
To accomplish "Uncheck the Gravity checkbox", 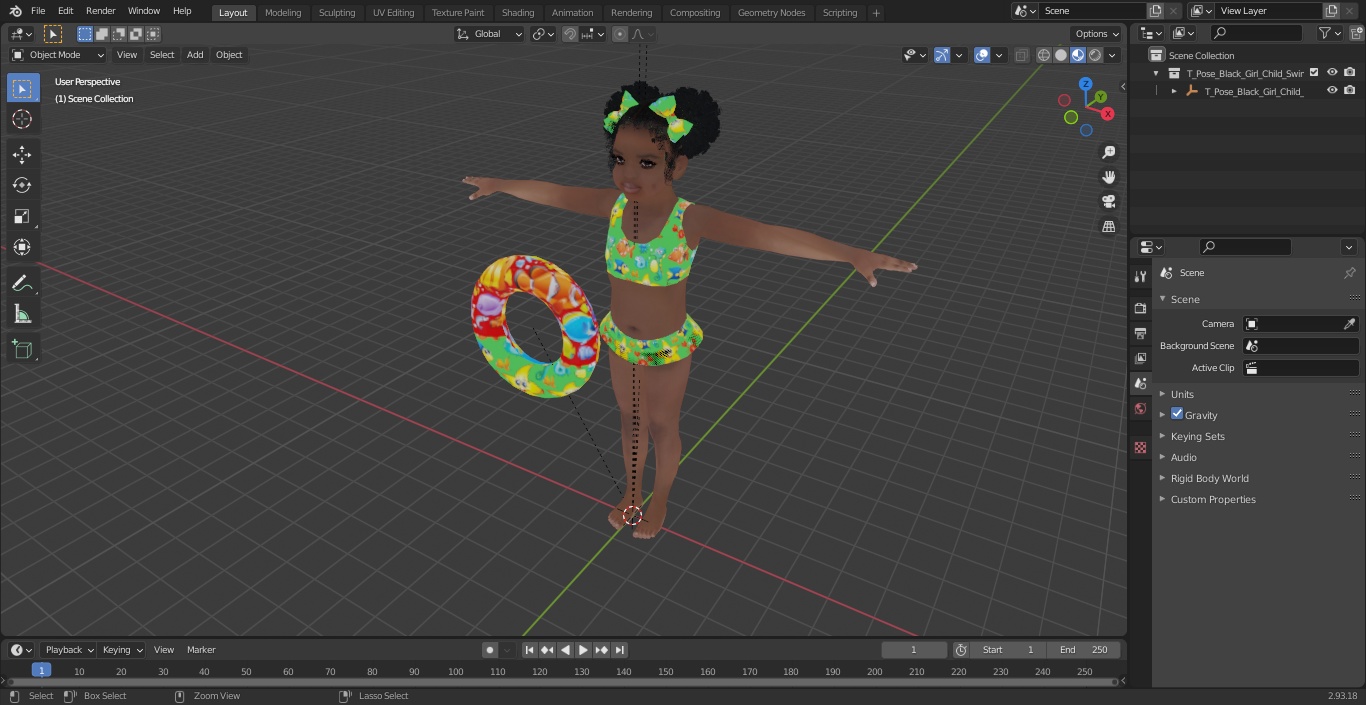I will coord(1177,414).
